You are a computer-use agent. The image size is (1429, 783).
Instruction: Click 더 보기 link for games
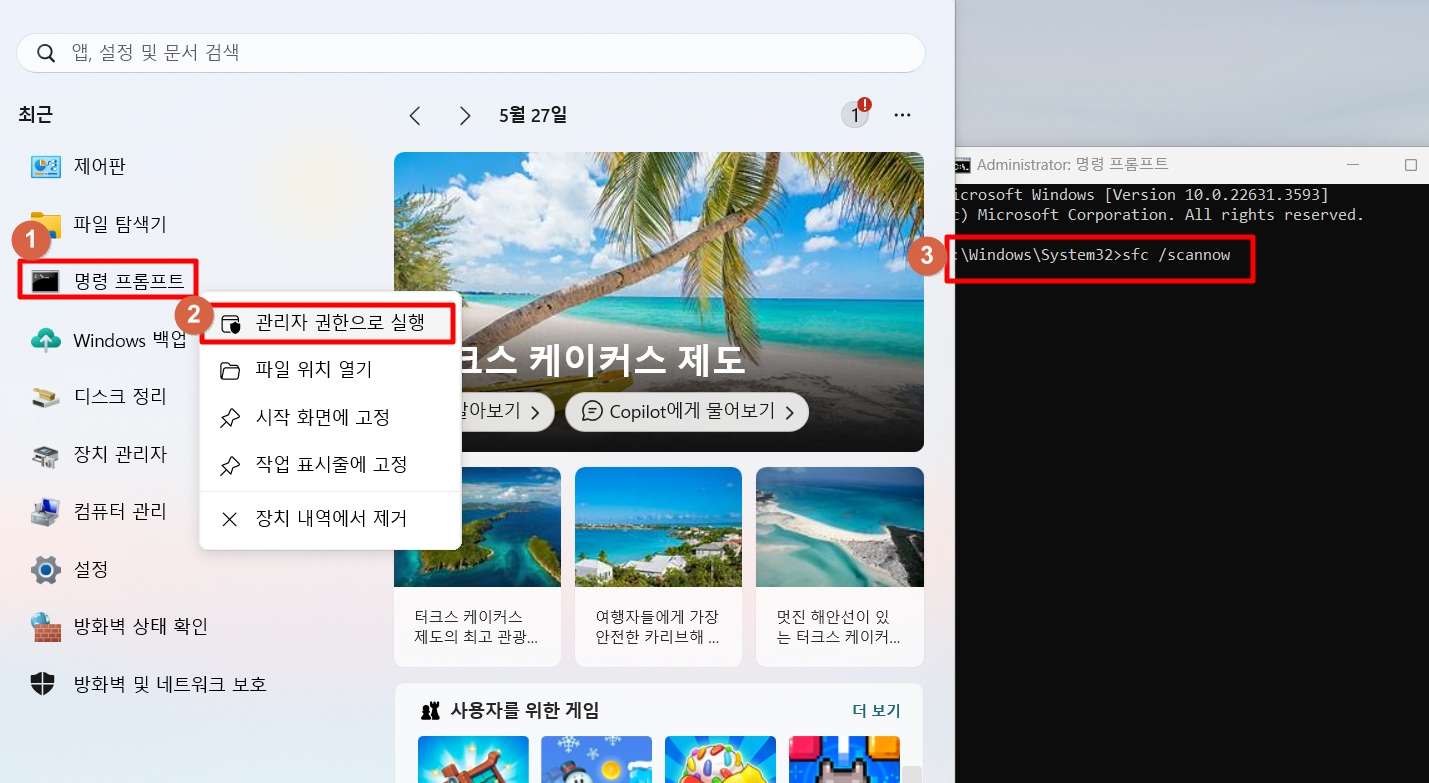pyautogui.click(x=876, y=711)
